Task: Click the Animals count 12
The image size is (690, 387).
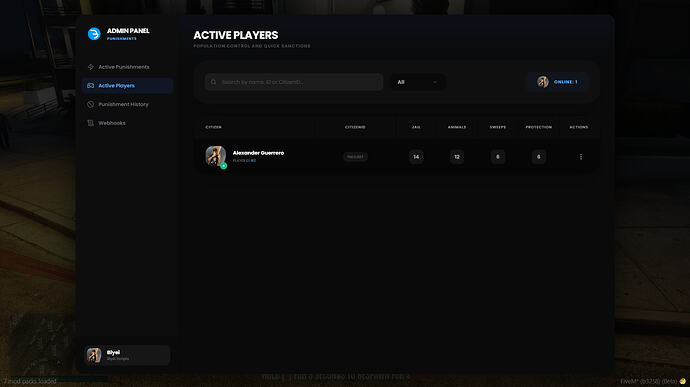Action: point(457,157)
